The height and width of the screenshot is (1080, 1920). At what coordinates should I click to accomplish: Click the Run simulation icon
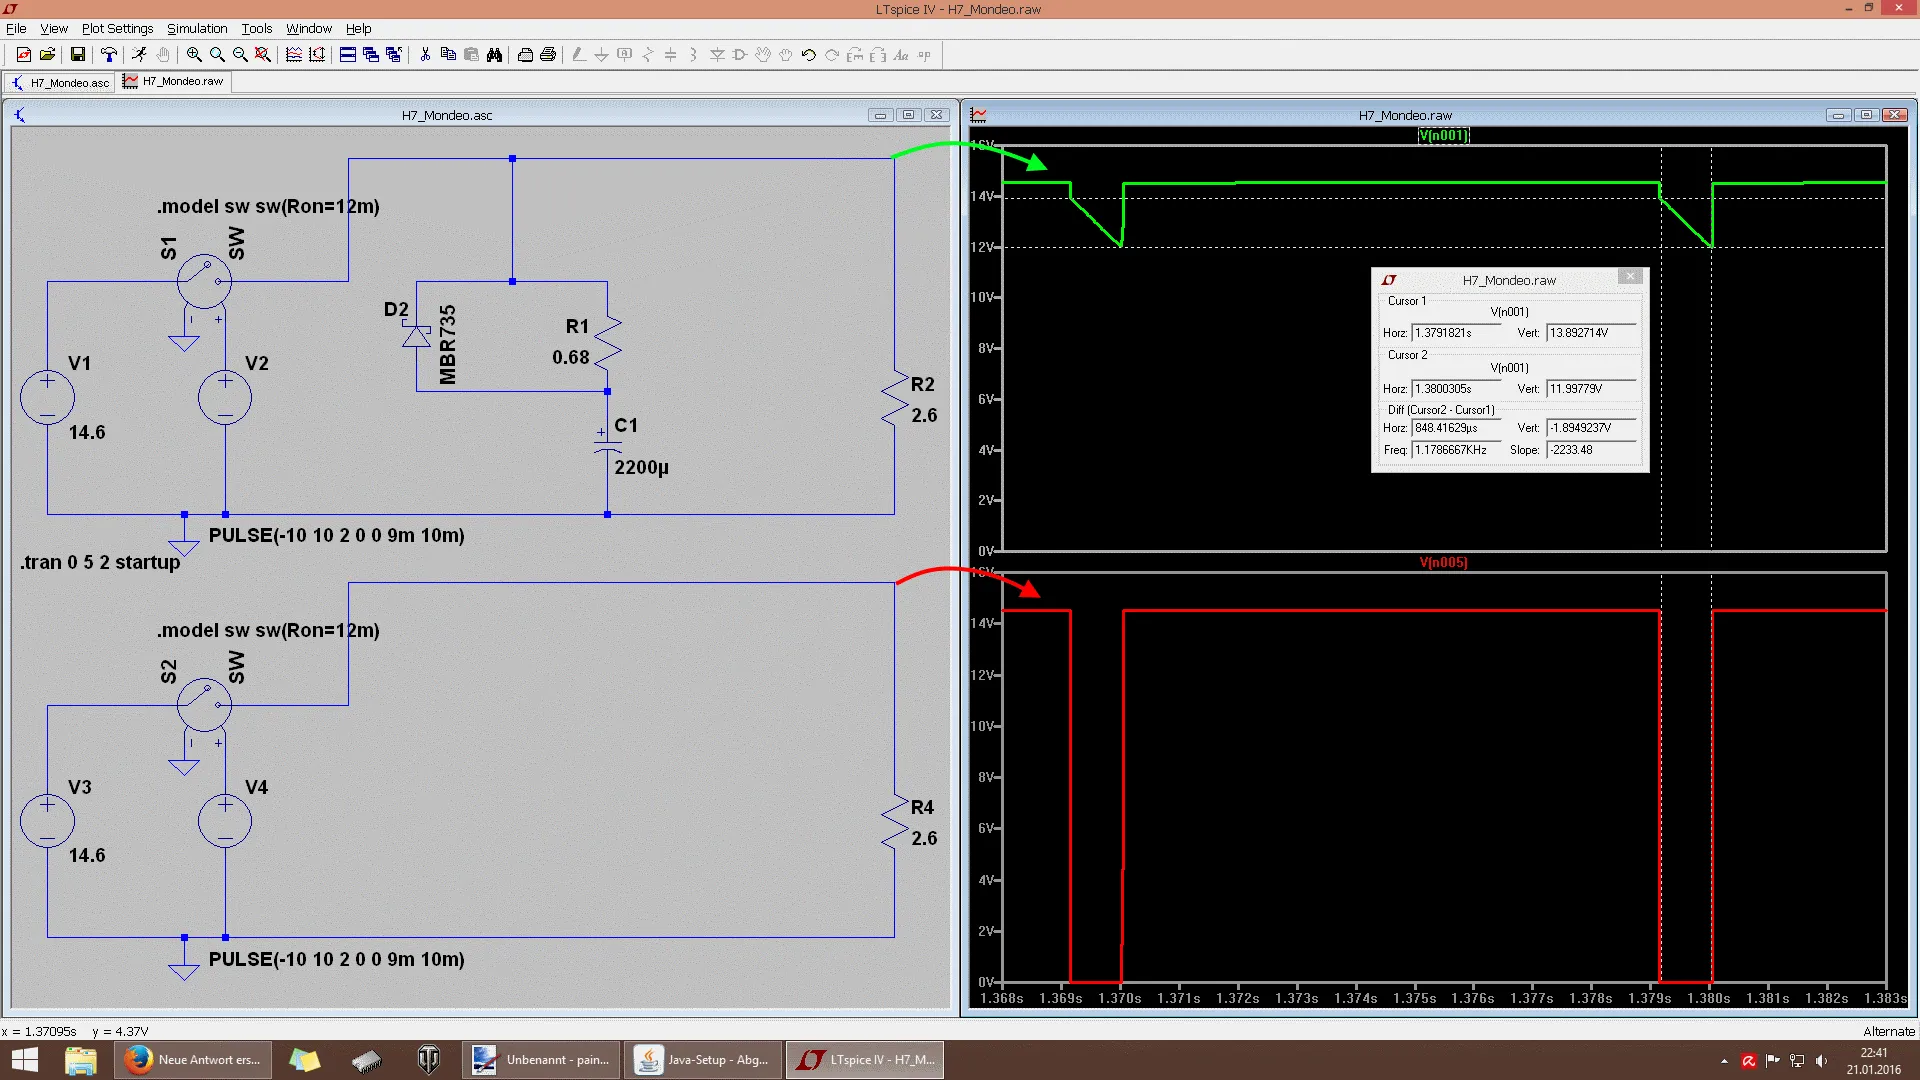139,55
